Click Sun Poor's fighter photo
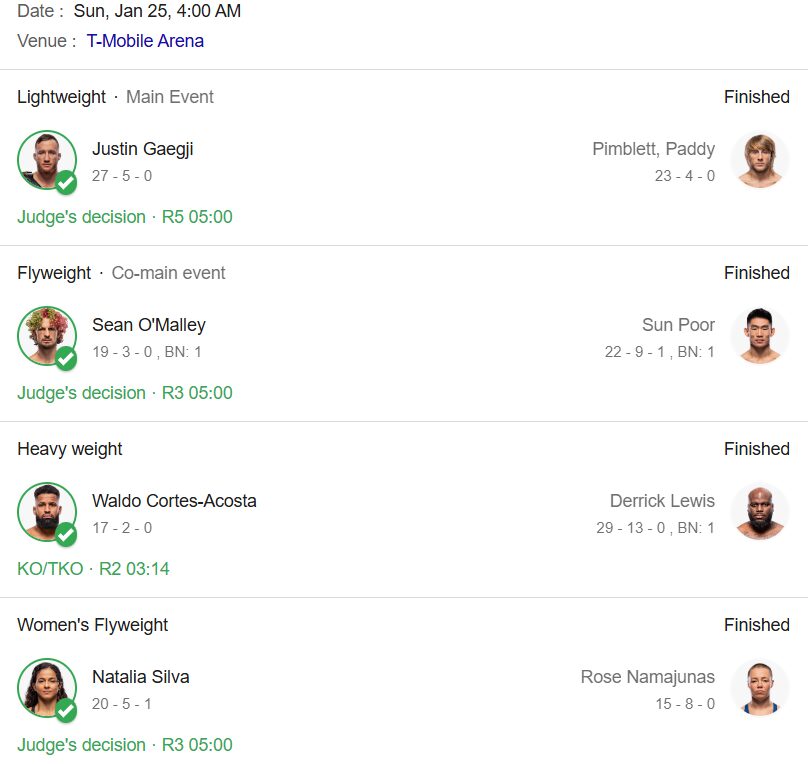This screenshot has height=764, width=808. click(x=760, y=336)
